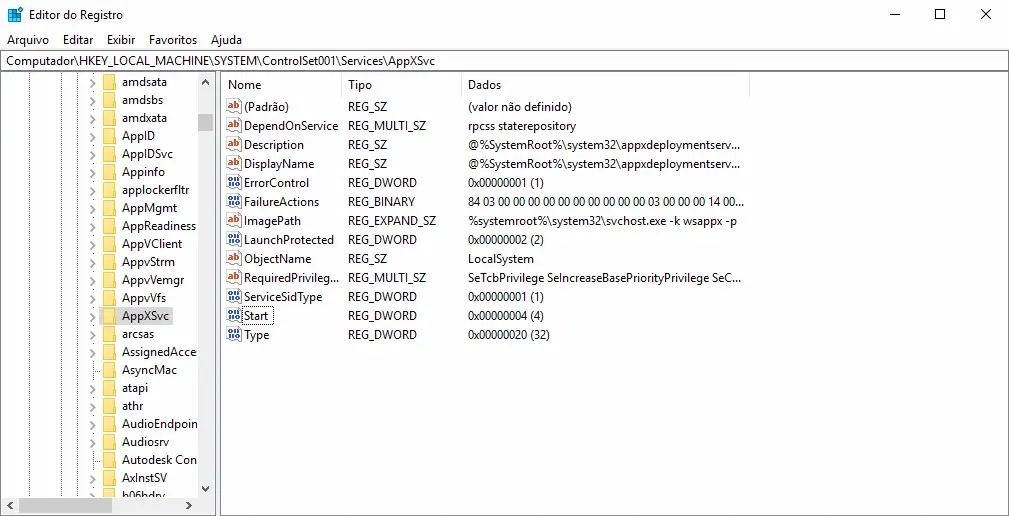The width and height of the screenshot is (1009, 516).
Task: Click the AxInstSV folder icon
Action: click(x=109, y=478)
